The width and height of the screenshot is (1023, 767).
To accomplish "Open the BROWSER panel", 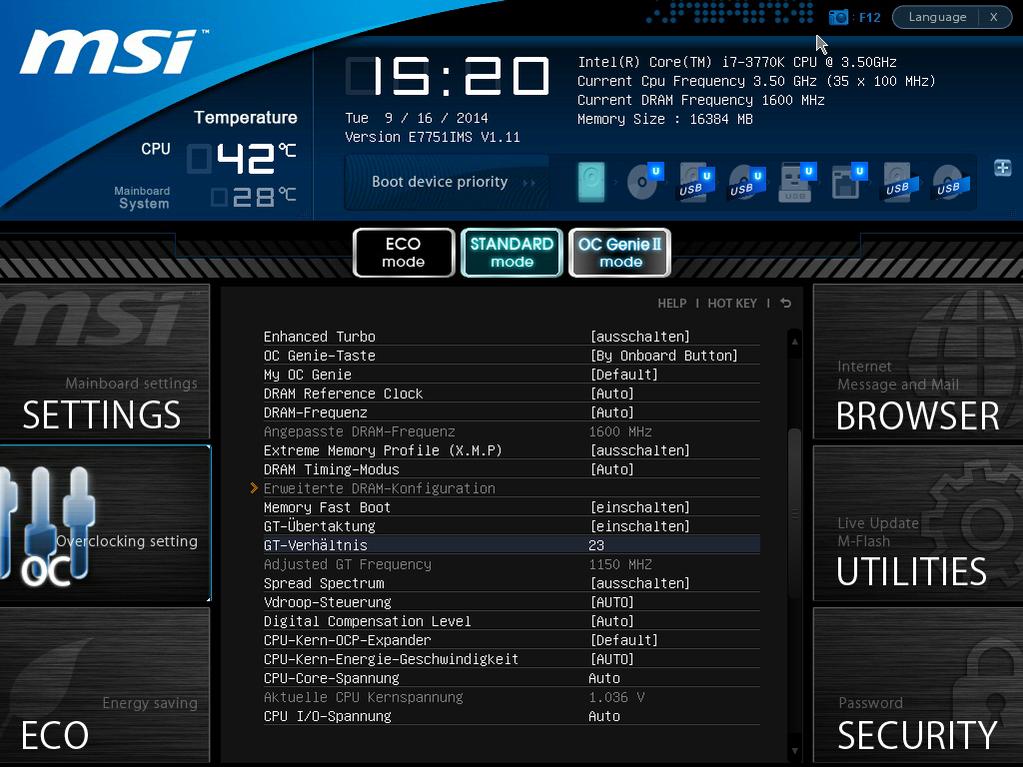I will coord(918,361).
